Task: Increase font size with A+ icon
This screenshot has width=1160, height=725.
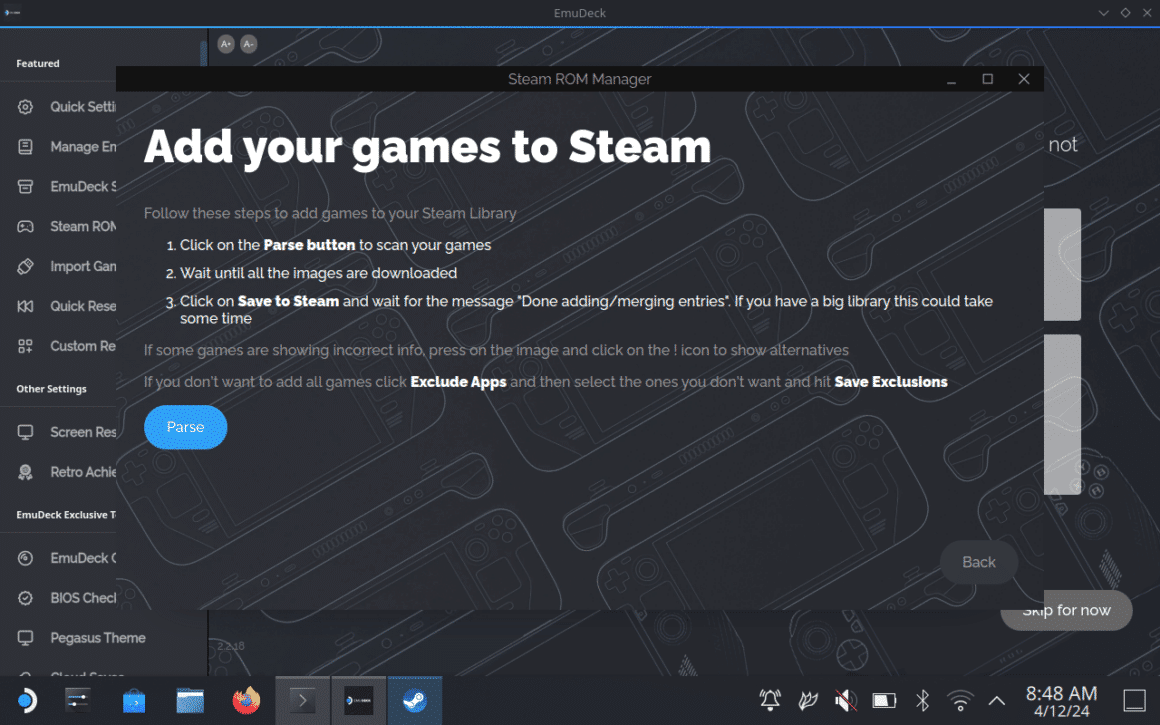Action: pyautogui.click(x=226, y=44)
